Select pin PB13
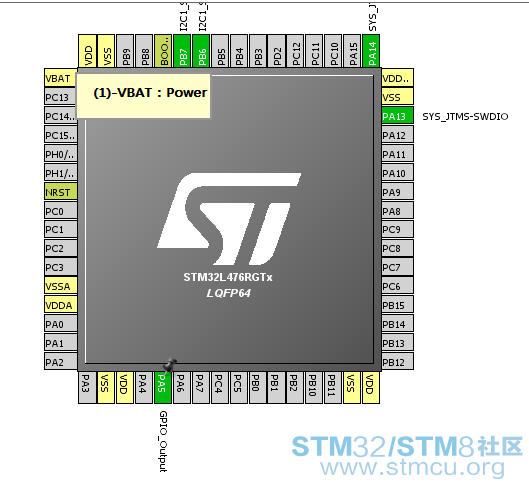The image size is (529, 492). tap(397, 343)
